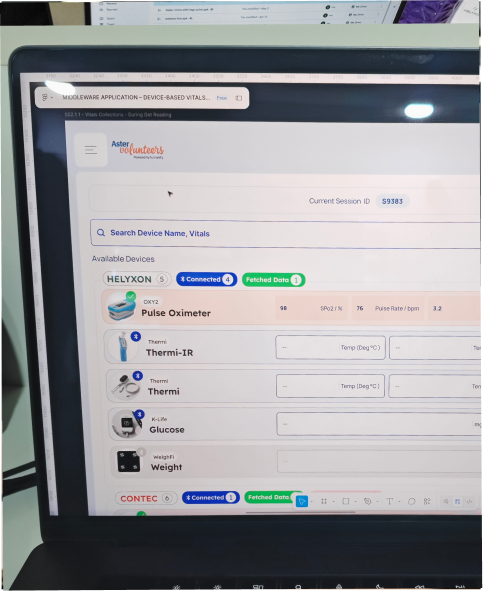
Task: Expand the Move tool options arrow
Action: [312, 501]
